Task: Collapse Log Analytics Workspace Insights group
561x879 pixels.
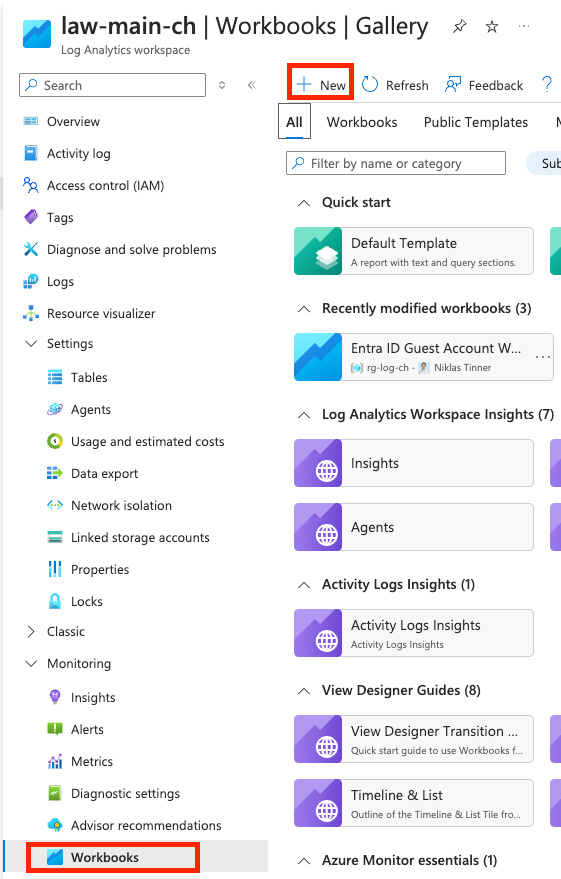Action: 304,414
